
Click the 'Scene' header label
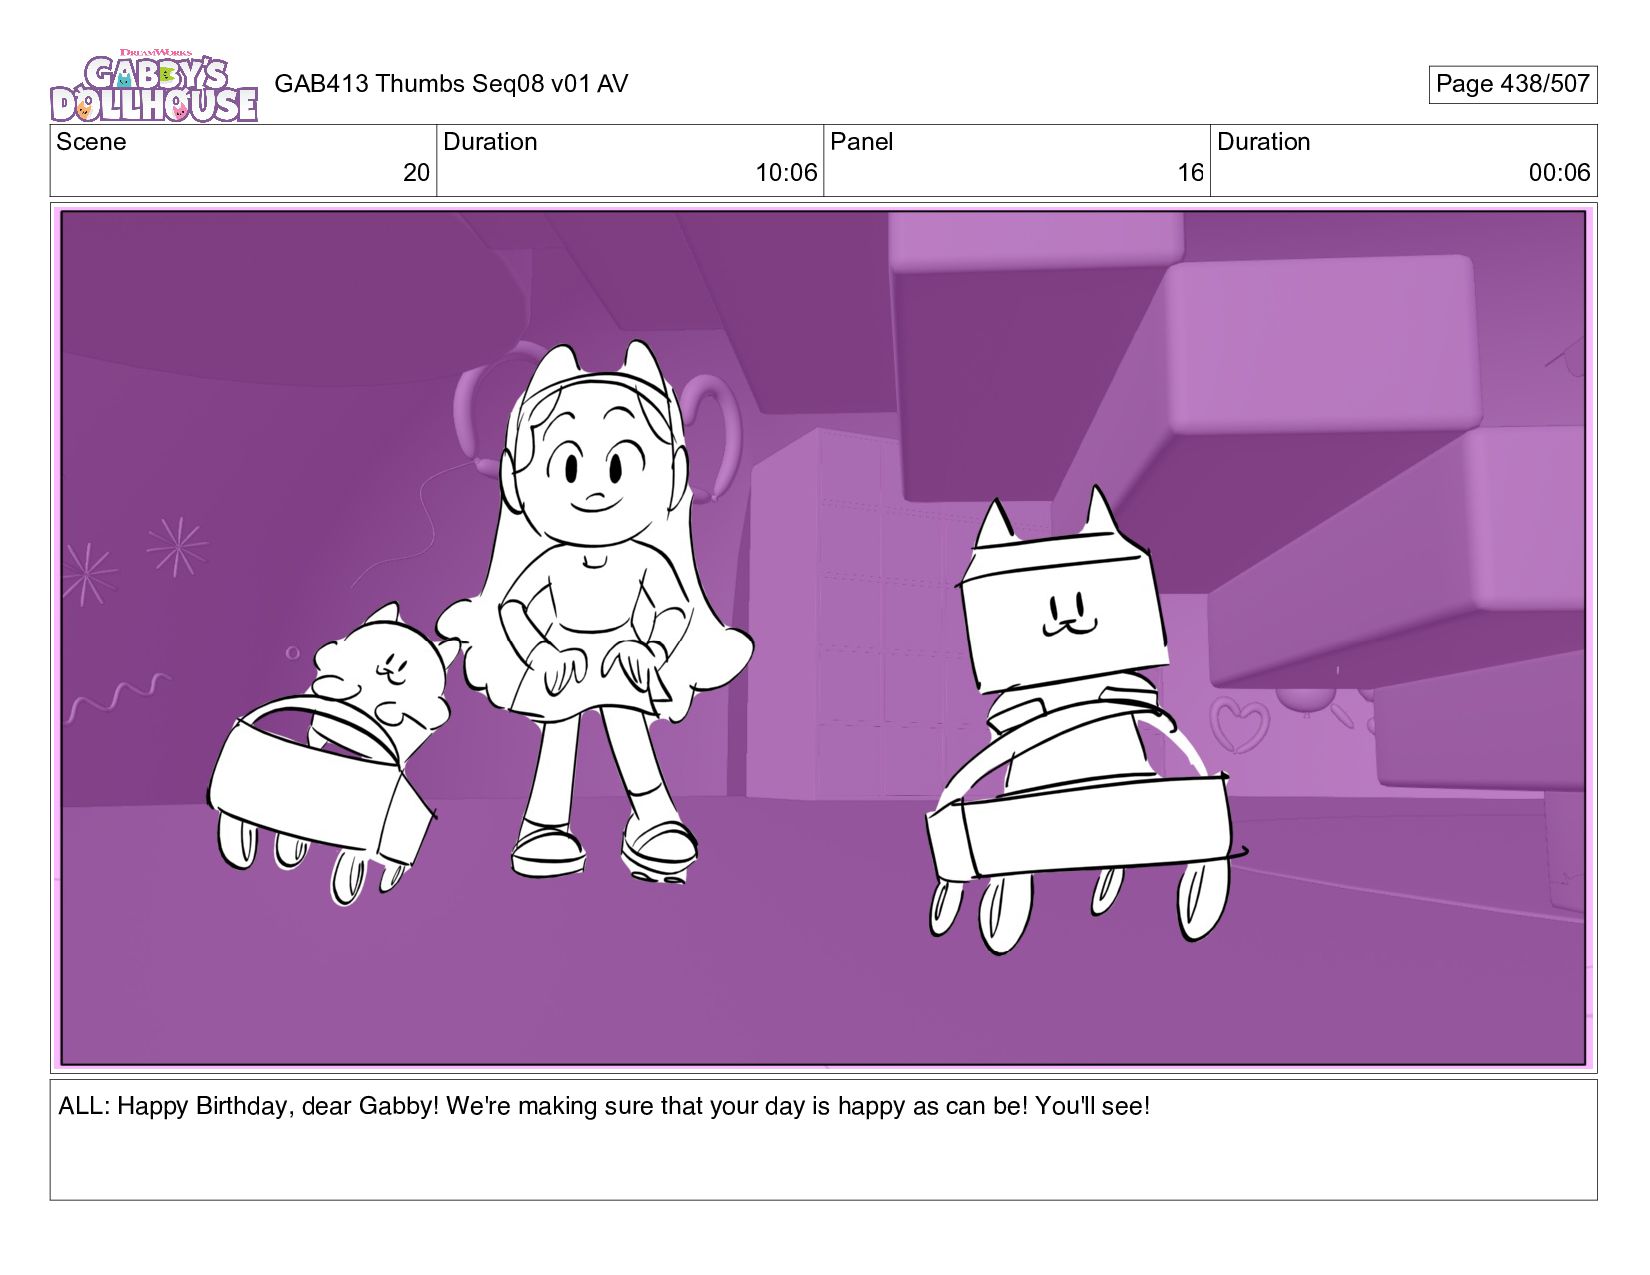tap(91, 142)
